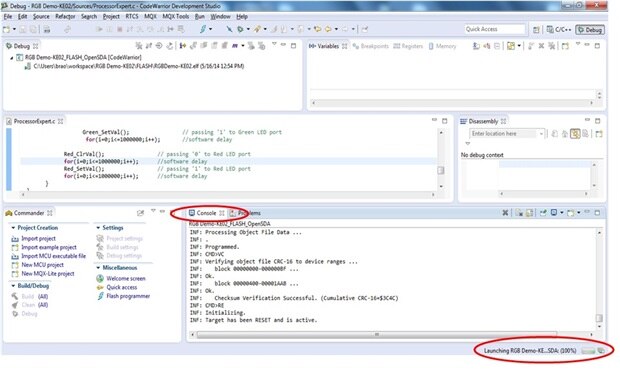Click the Welcome screen globe icon
The height and width of the screenshot is (371, 620).
[x=100, y=278]
